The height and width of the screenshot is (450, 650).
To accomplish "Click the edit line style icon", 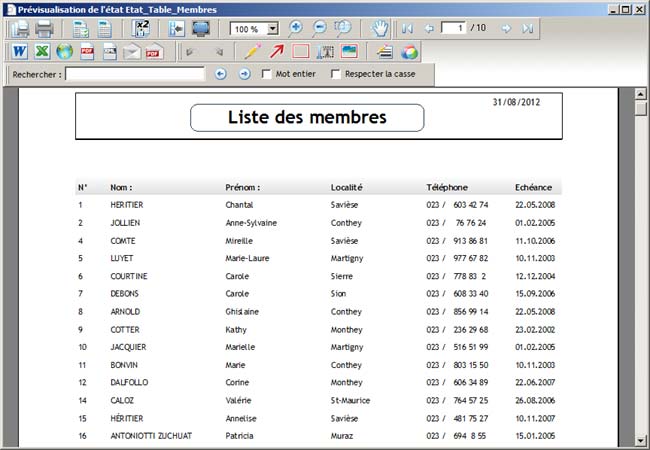I will point(385,52).
